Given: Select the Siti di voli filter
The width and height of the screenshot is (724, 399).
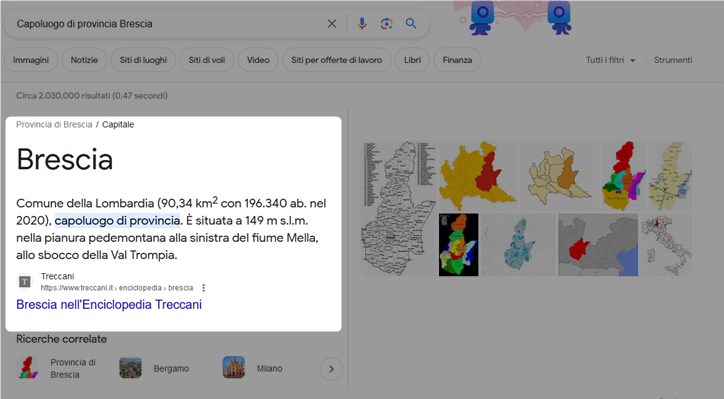Looking at the screenshot, I should [207, 60].
